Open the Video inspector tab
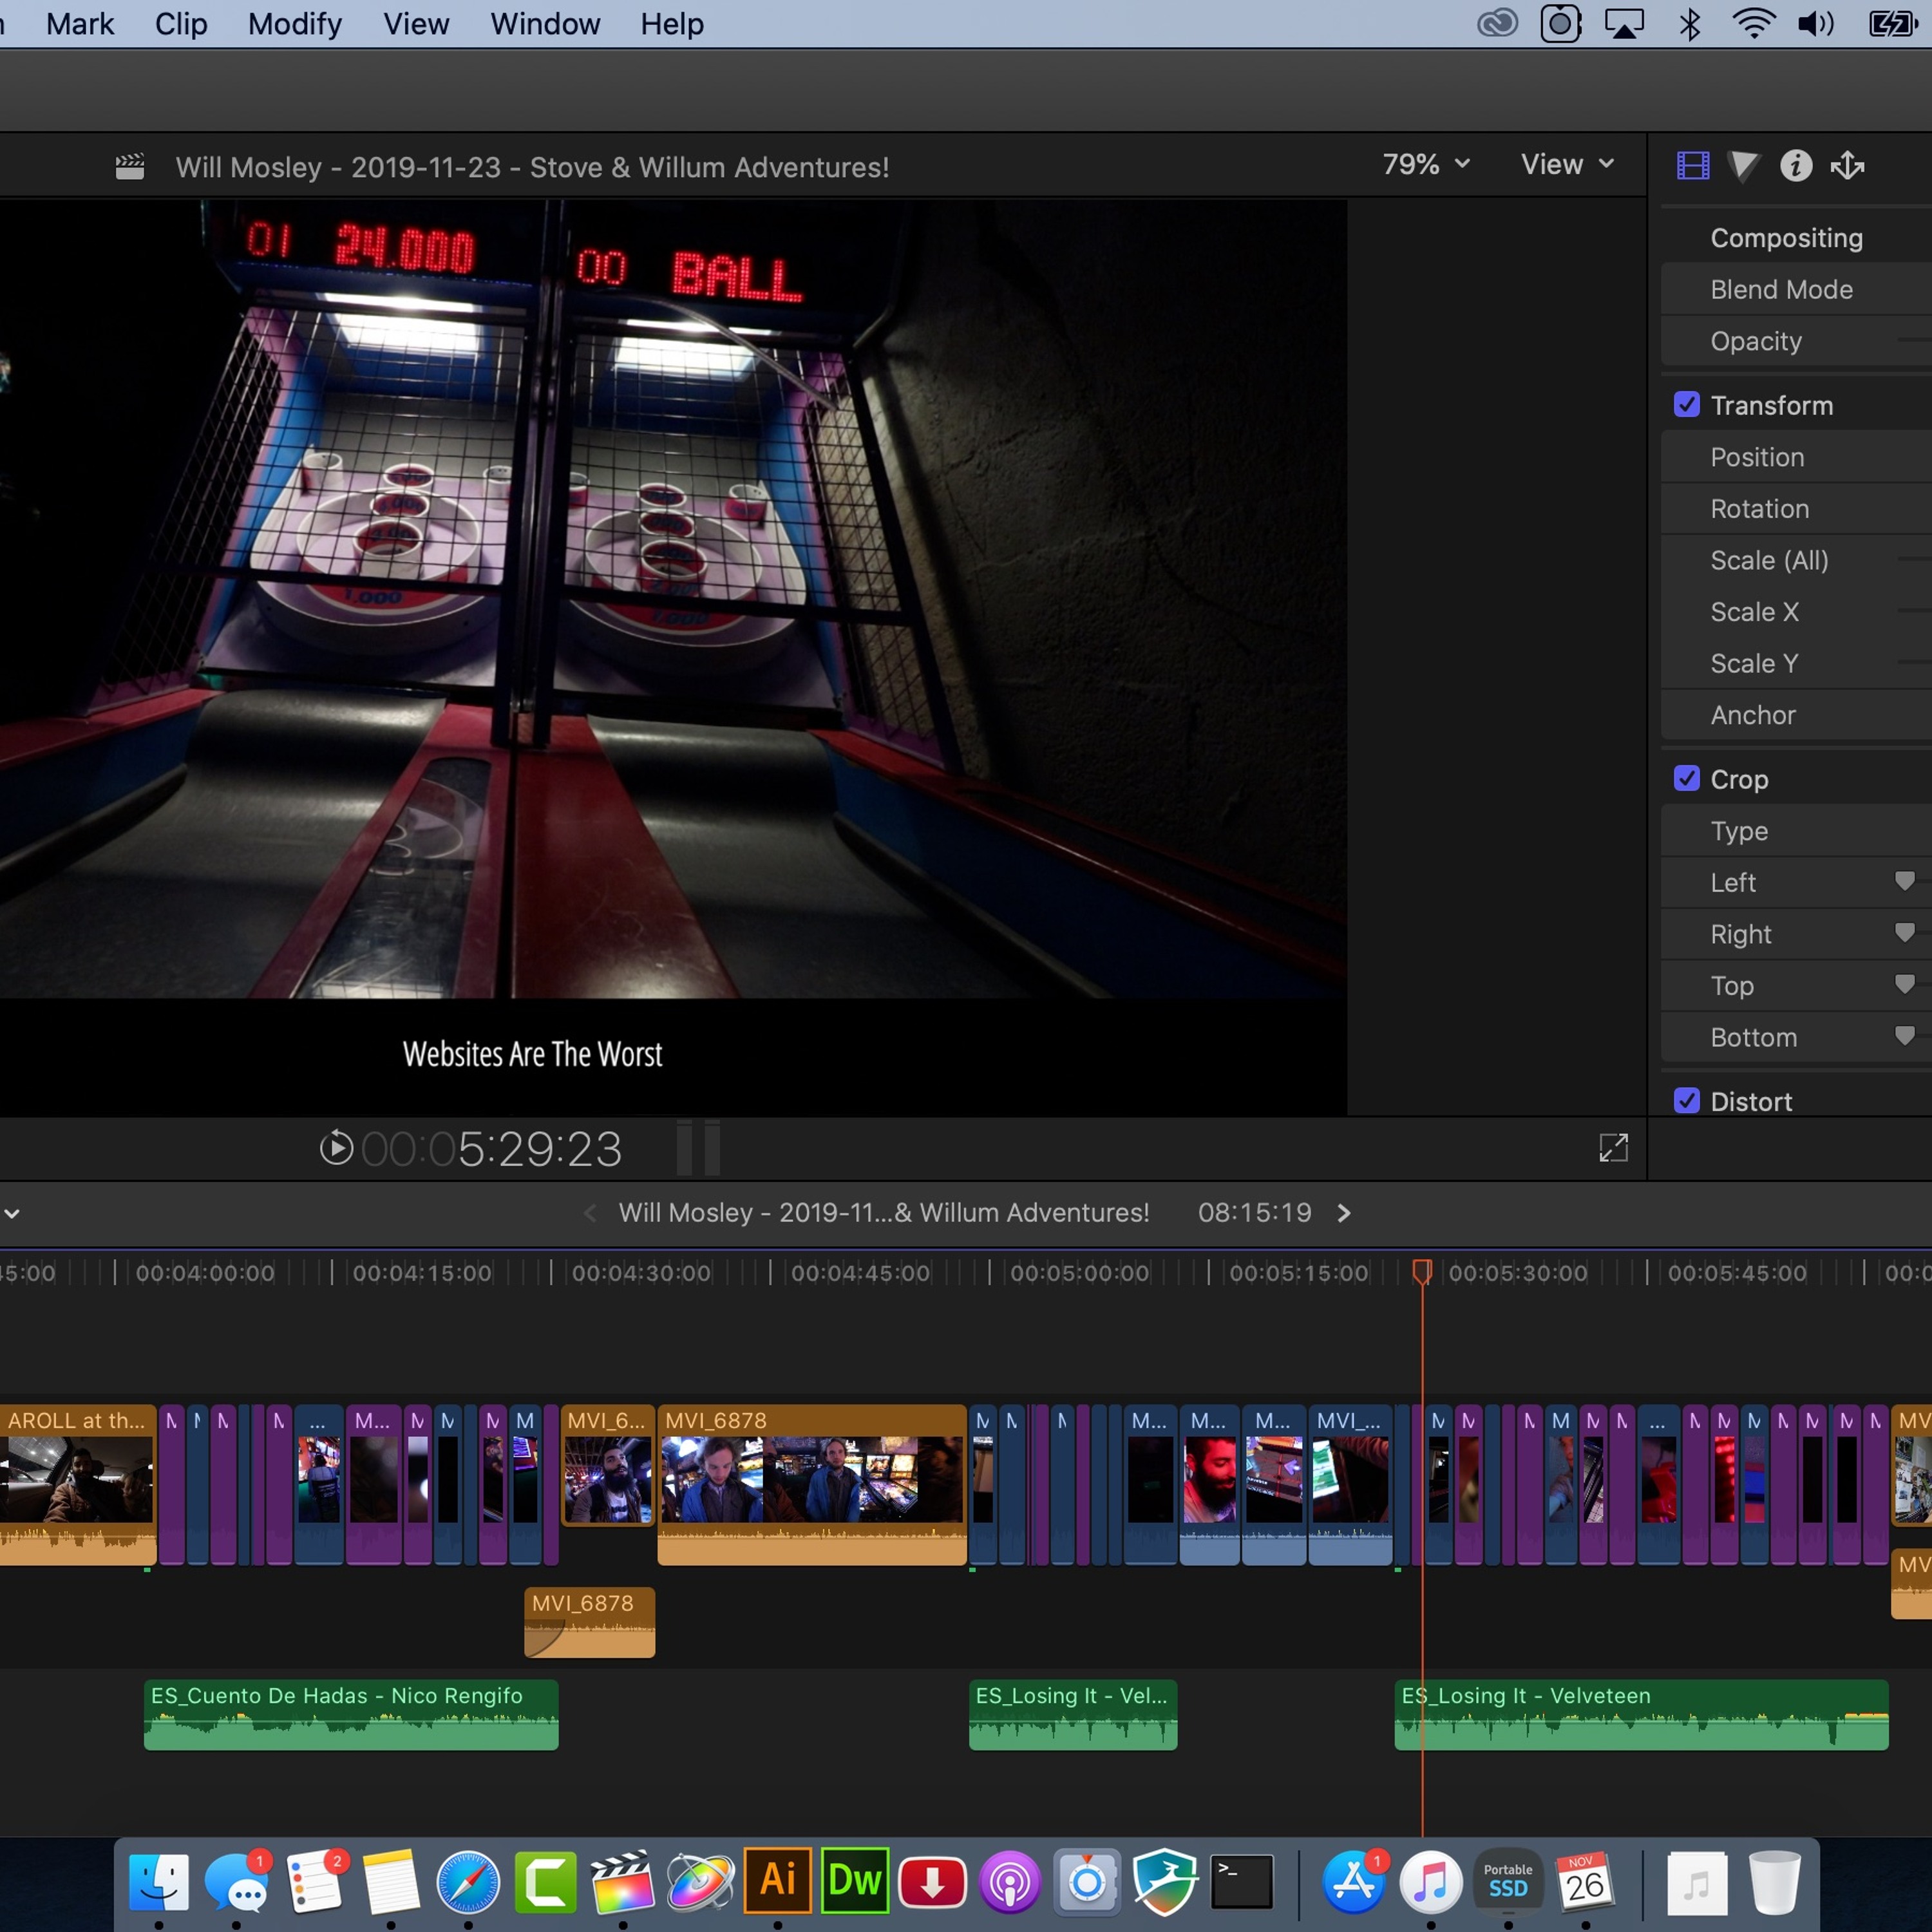Viewport: 1932px width, 1932px height. (1692, 165)
